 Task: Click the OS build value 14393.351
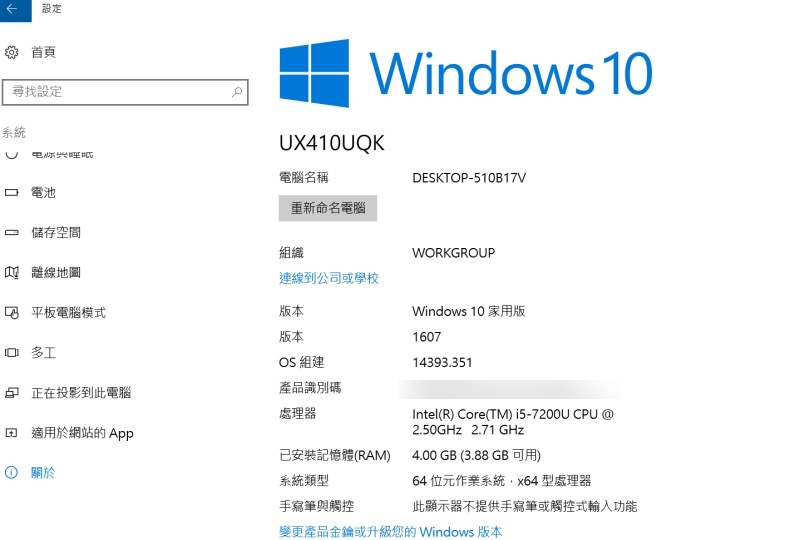(x=442, y=362)
